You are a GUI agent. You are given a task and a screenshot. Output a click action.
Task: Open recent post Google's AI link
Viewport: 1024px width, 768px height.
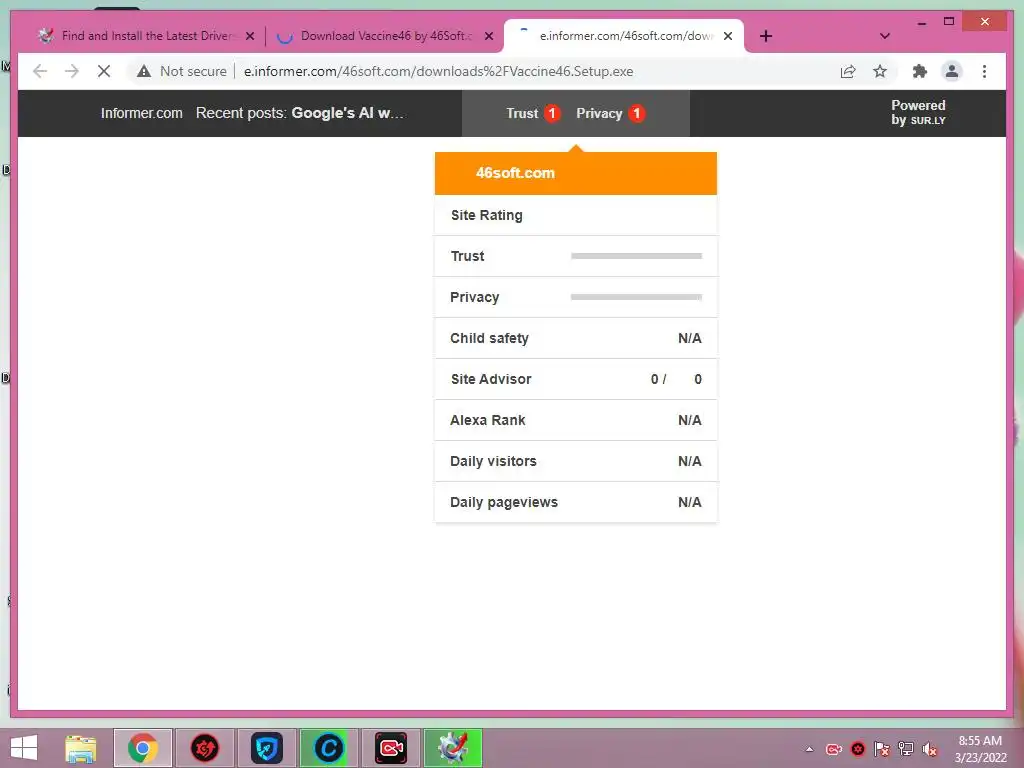(x=348, y=113)
